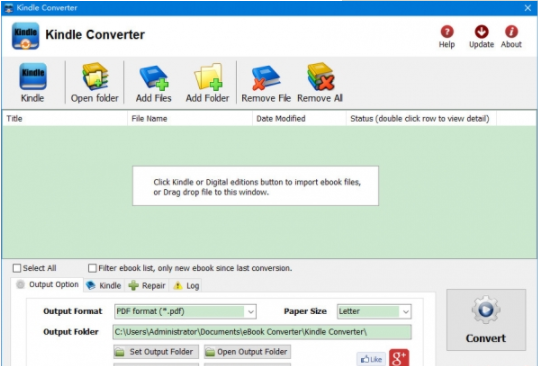Sort by Date Modified column header

(299, 119)
